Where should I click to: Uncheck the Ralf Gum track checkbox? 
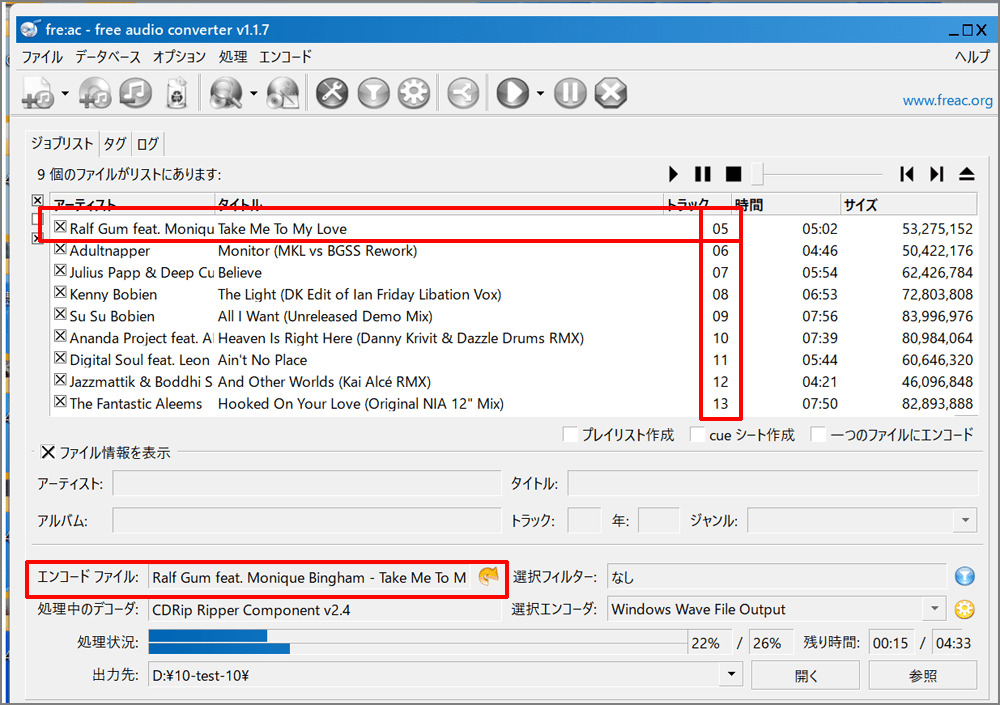click(x=60, y=226)
